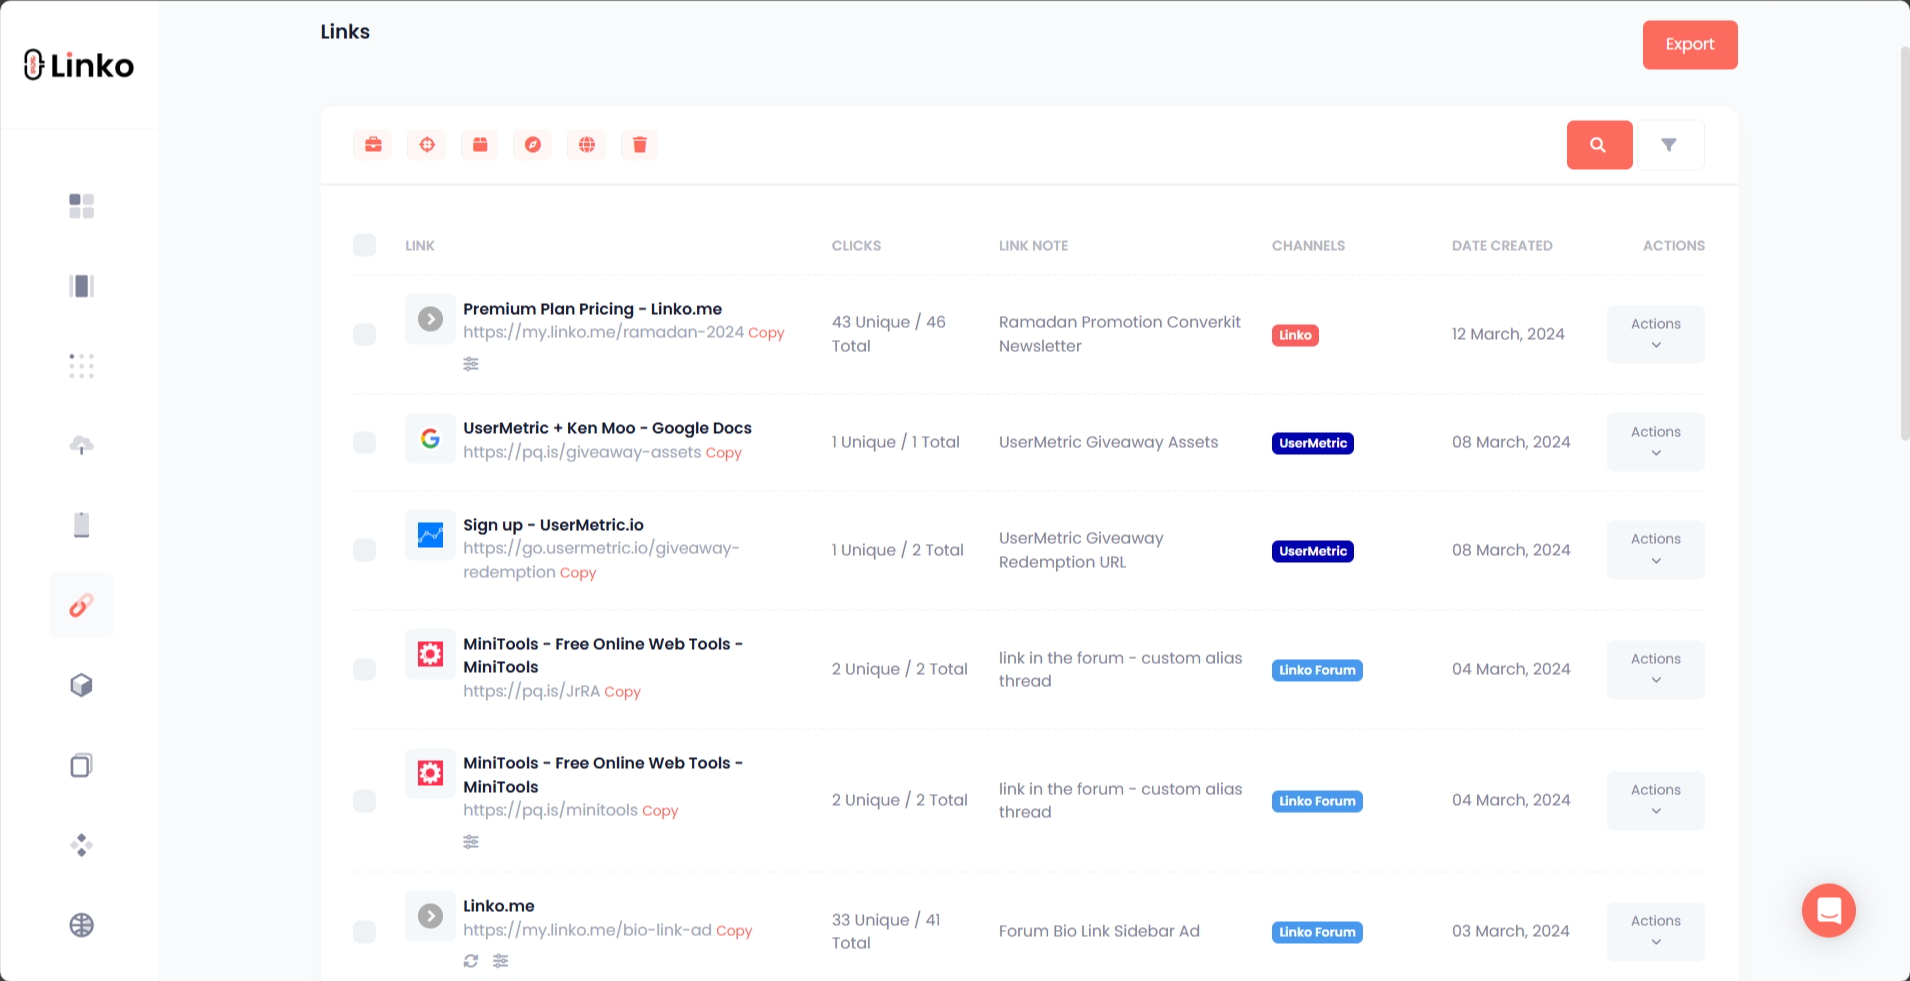This screenshot has width=1910, height=981.
Task: Click the page vertical scrollbar
Action: click(1904, 242)
